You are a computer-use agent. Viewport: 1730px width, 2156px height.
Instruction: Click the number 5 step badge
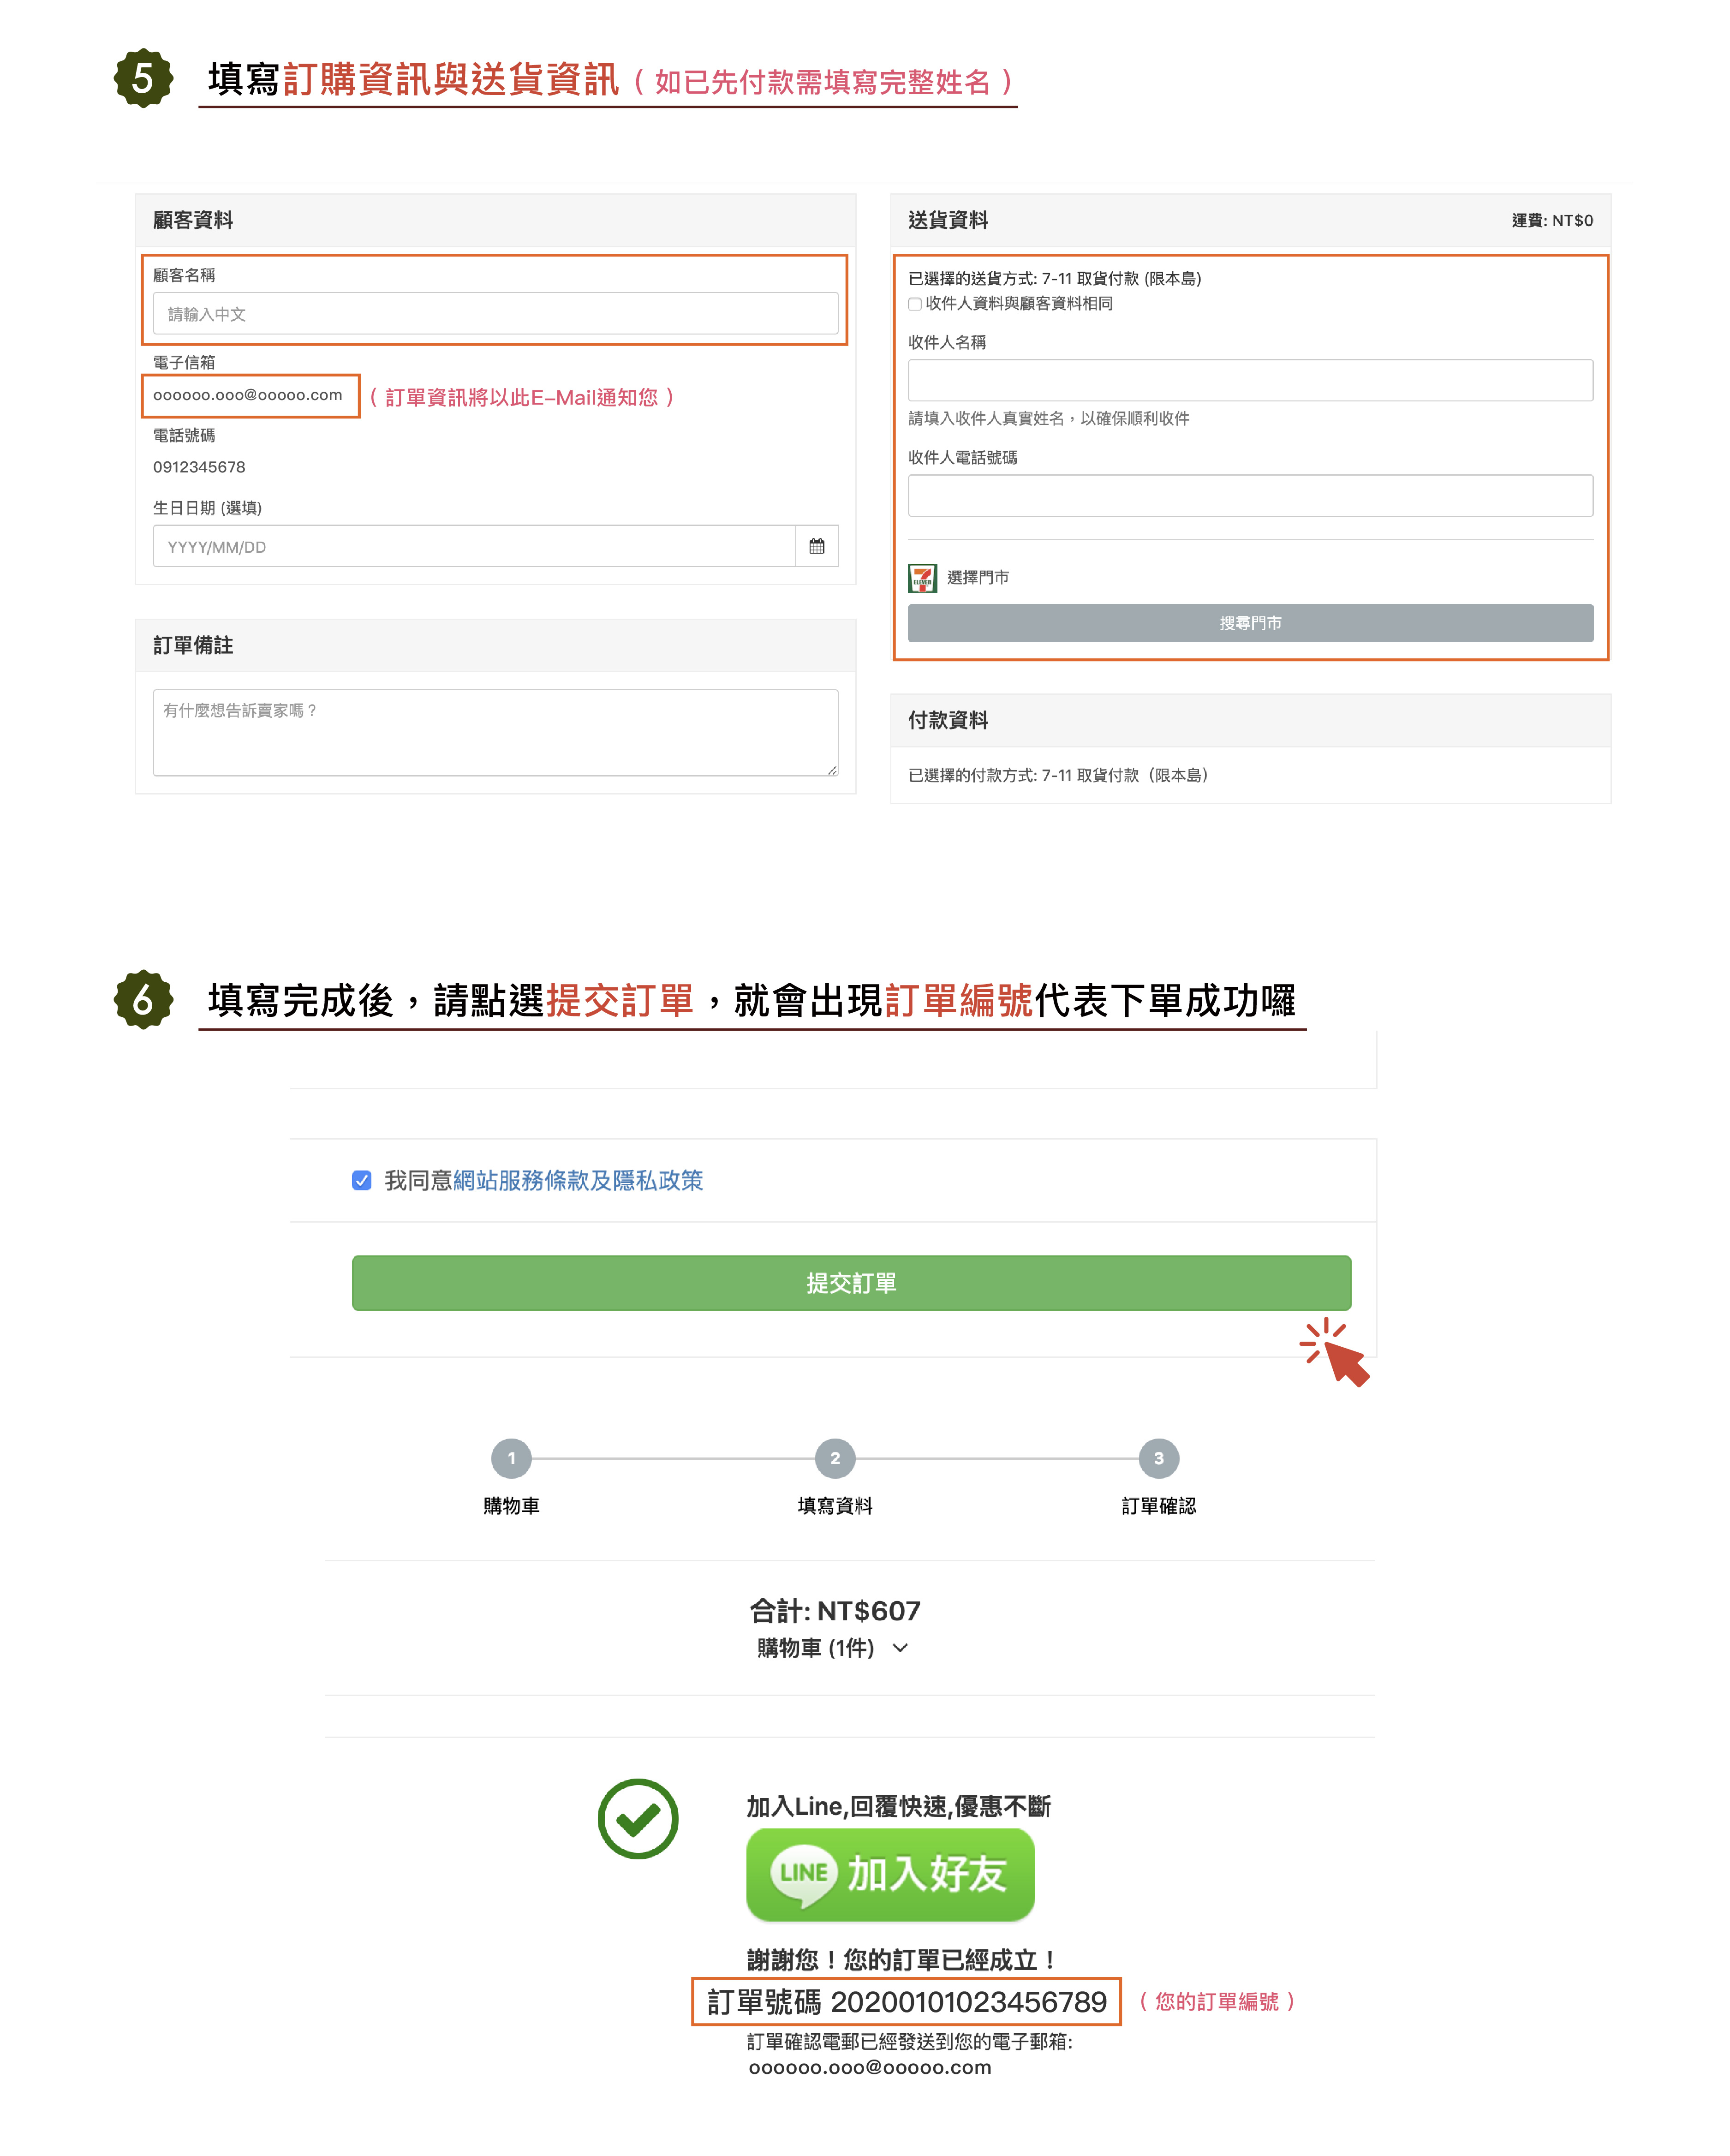pyautogui.click(x=143, y=78)
